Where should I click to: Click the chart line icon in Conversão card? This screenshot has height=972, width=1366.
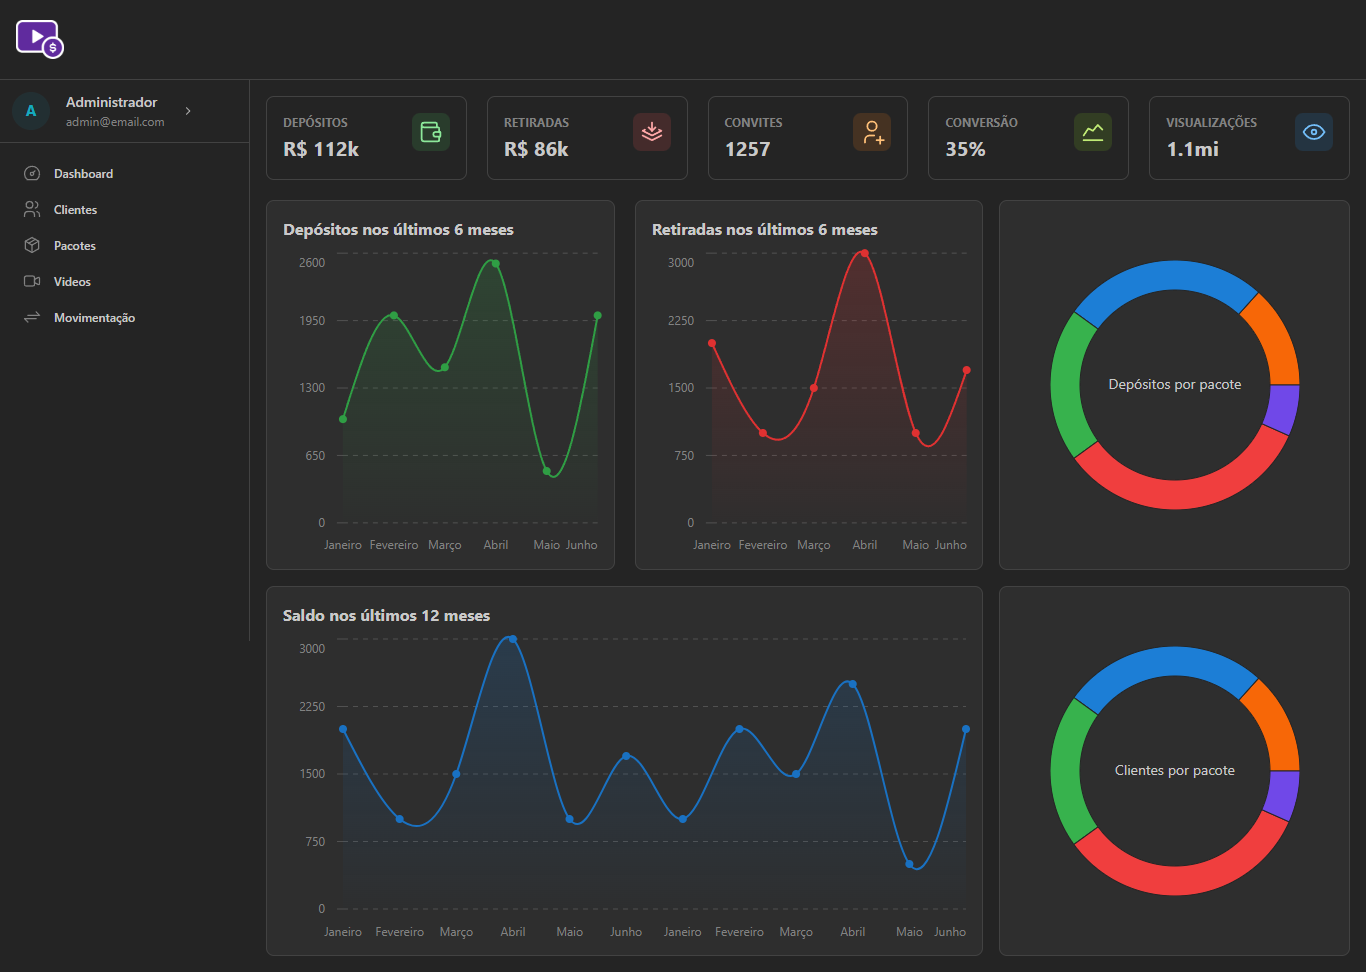[x=1093, y=132]
